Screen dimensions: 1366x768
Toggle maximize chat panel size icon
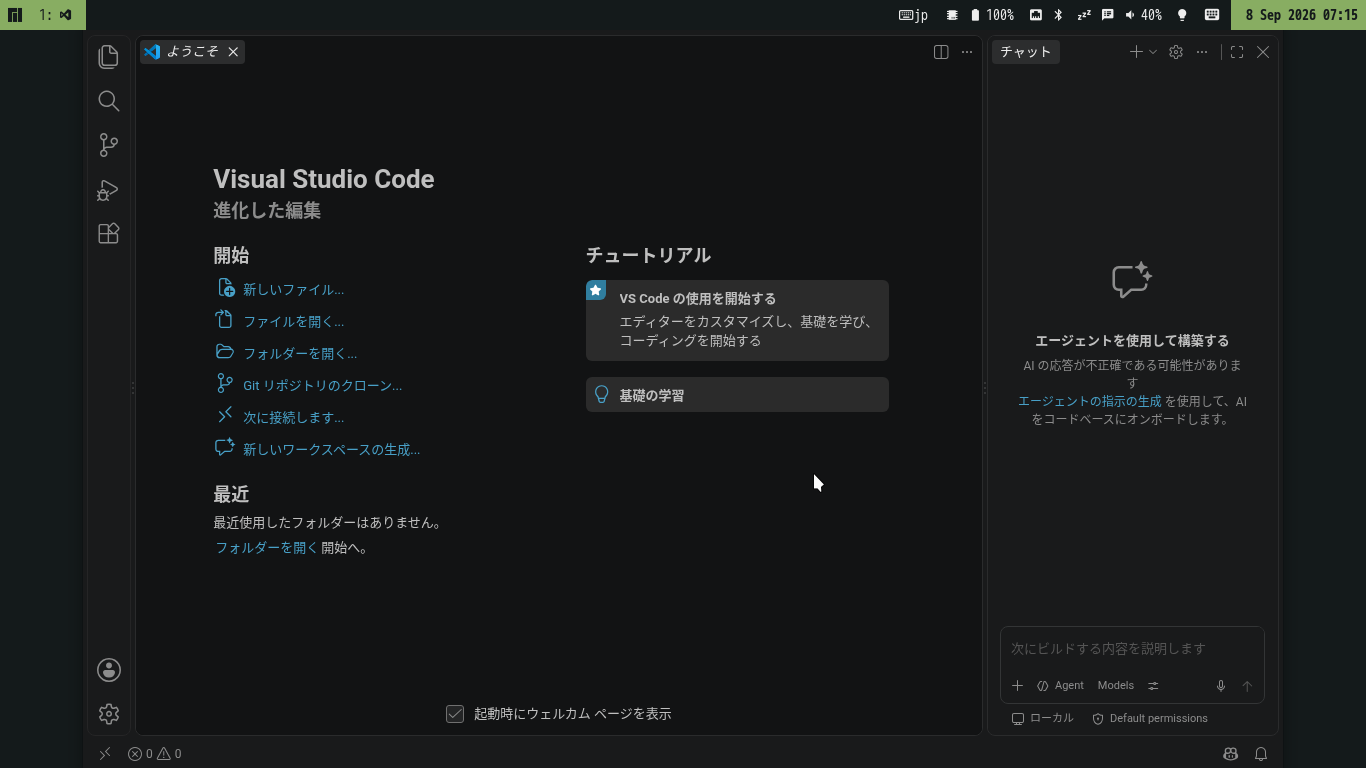pos(1237,52)
